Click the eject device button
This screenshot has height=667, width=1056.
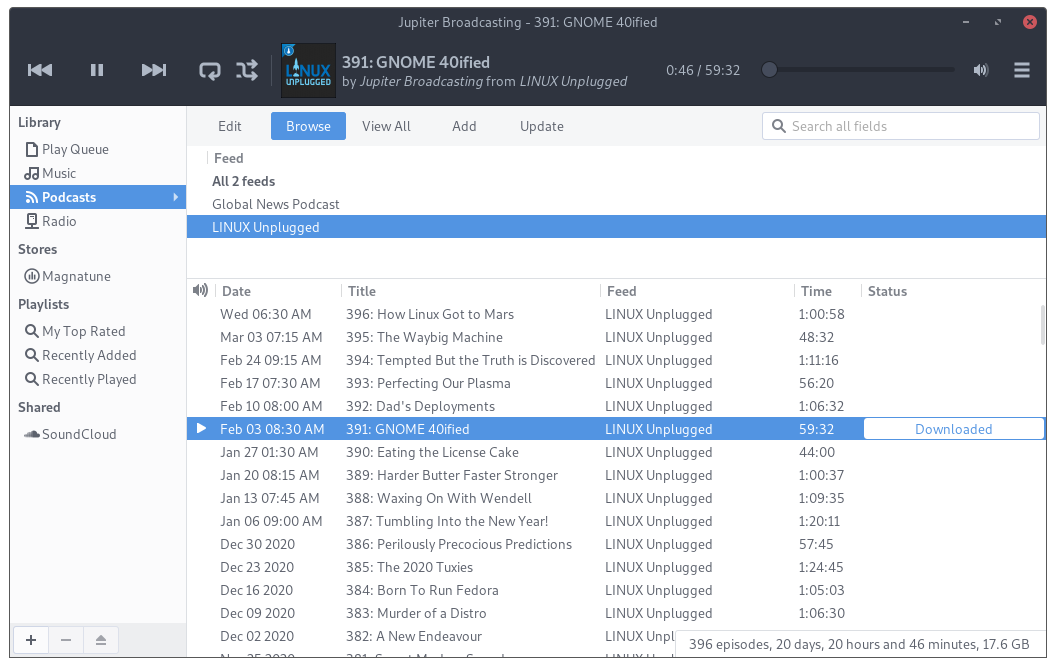click(x=101, y=640)
